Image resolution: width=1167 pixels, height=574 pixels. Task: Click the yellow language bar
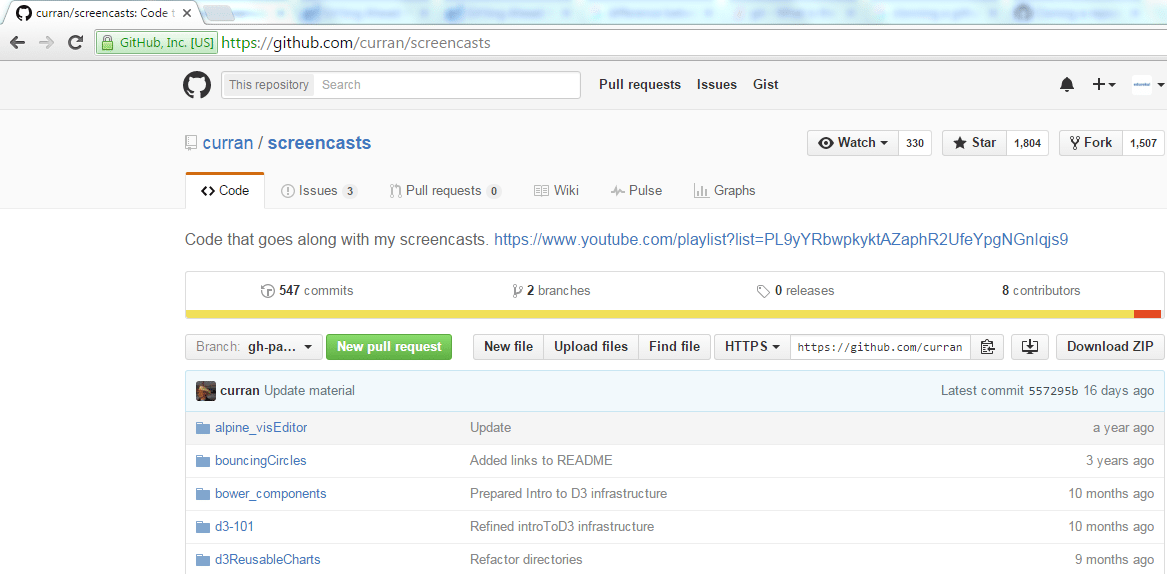[x=659, y=314]
